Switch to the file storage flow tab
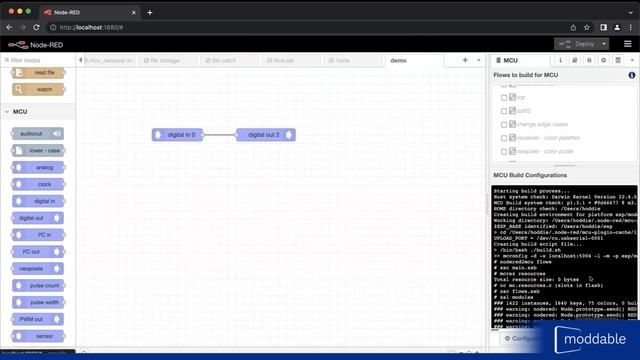The image size is (640, 360). (x=167, y=60)
